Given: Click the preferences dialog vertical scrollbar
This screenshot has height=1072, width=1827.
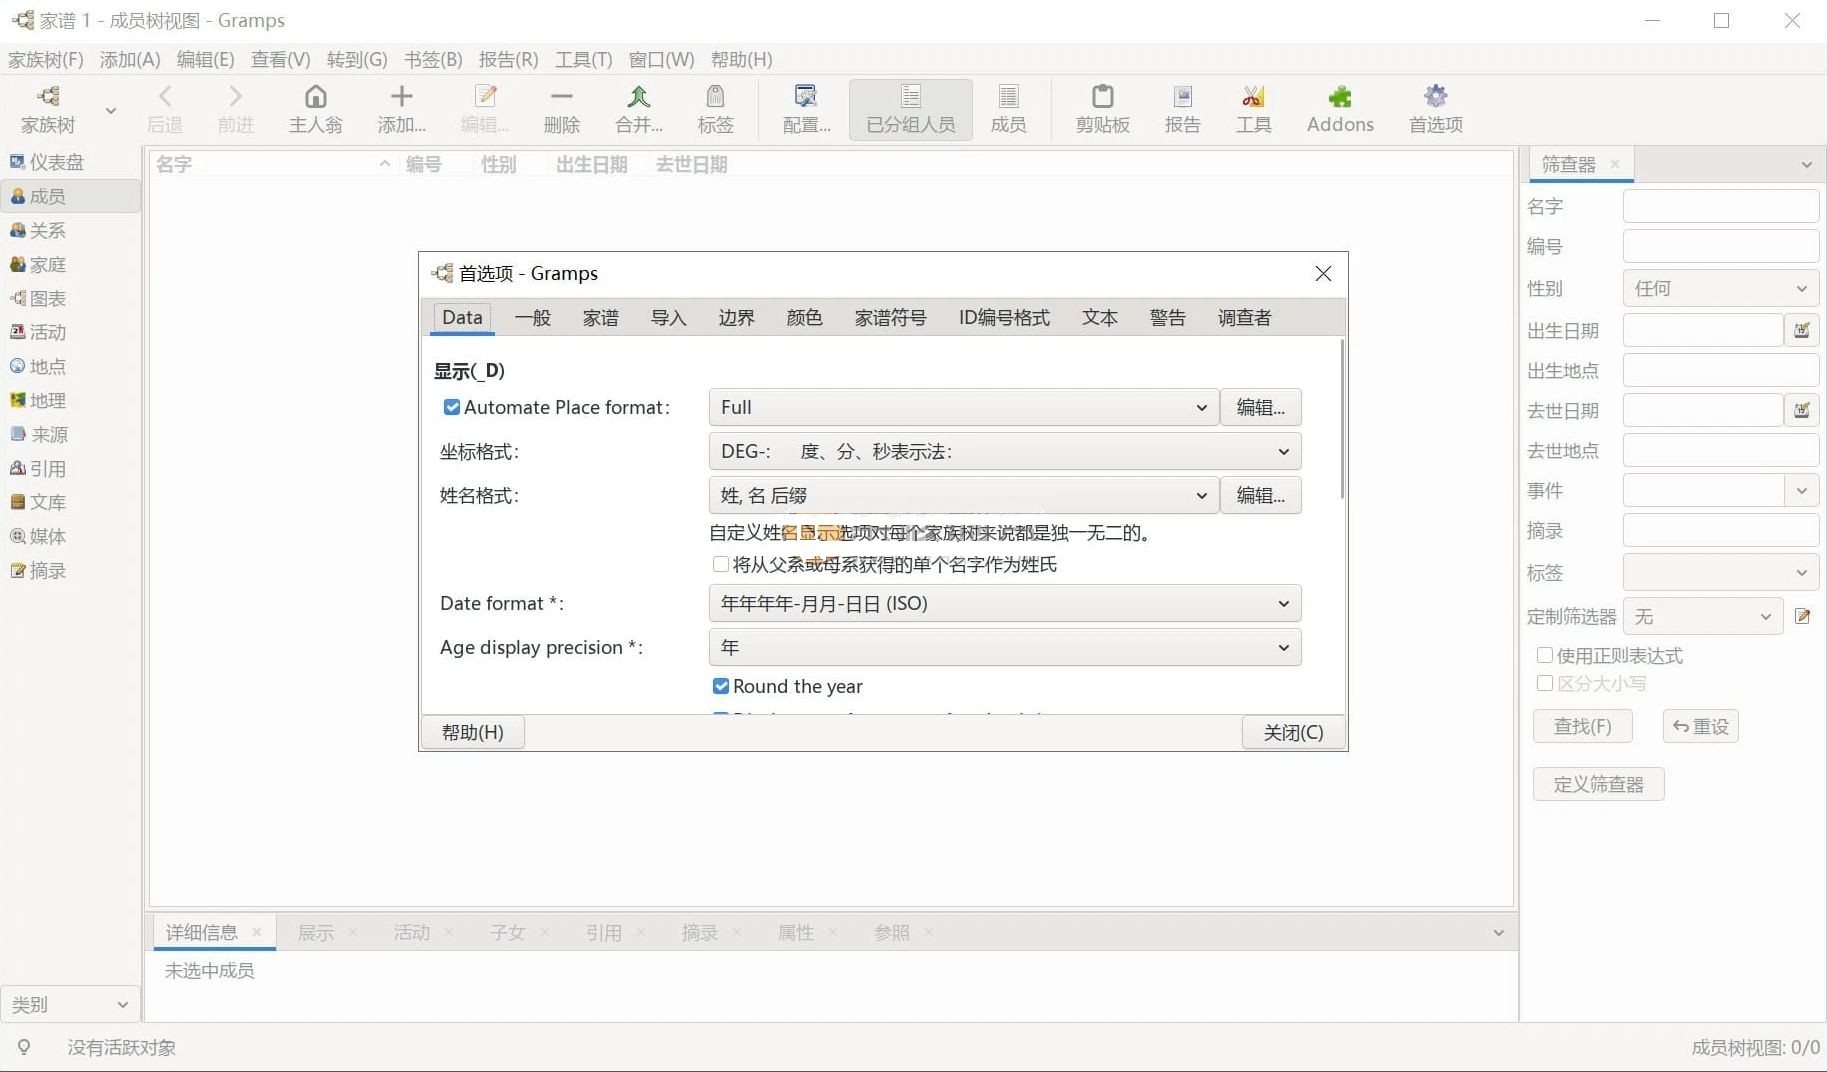Looking at the screenshot, I should pos(1341,420).
